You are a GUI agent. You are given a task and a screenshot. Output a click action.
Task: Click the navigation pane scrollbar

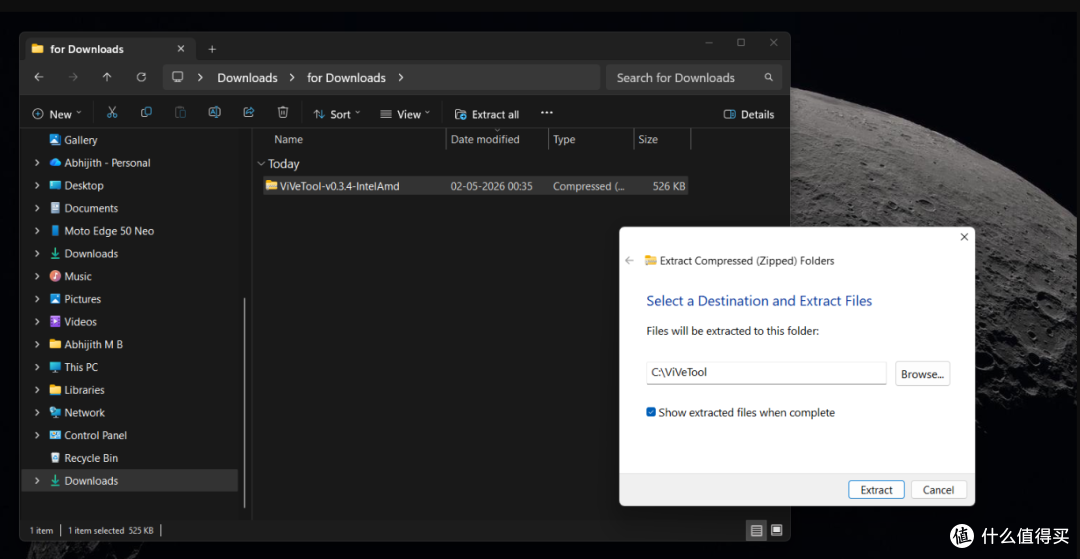245,403
